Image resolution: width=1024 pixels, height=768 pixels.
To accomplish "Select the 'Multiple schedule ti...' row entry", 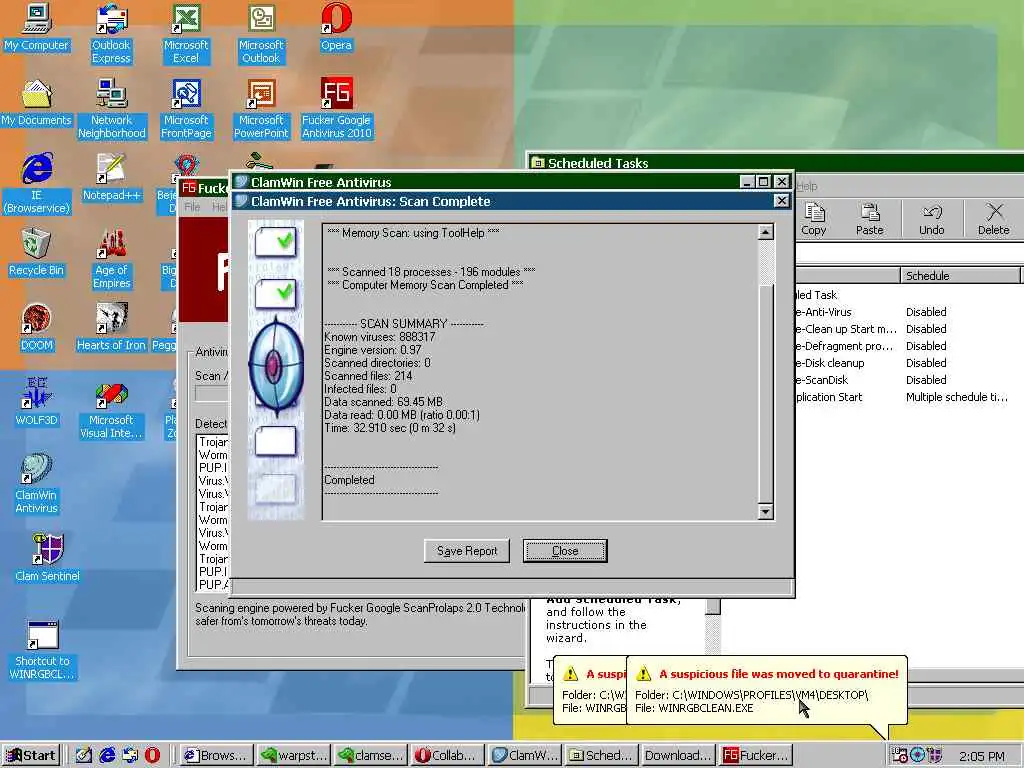I will (956, 397).
